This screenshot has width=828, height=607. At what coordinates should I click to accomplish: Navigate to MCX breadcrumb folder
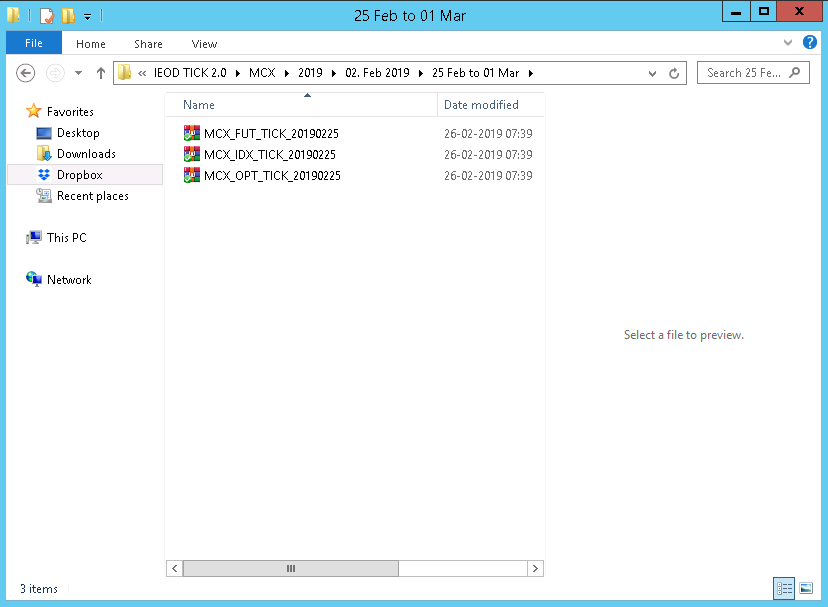pyautogui.click(x=262, y=73)
